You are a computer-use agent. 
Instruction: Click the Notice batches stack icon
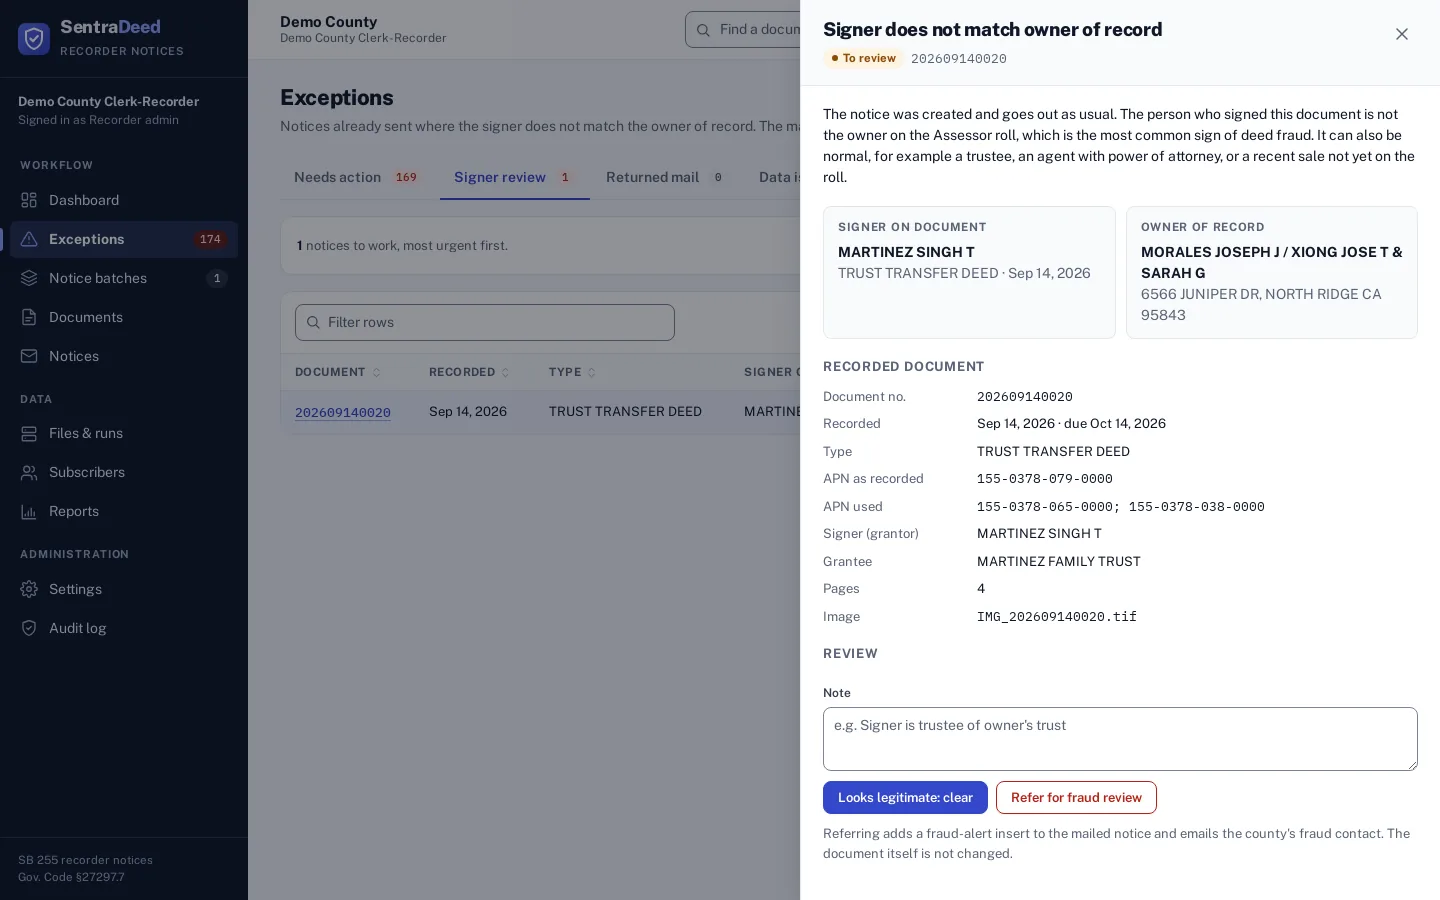point(29,278)
